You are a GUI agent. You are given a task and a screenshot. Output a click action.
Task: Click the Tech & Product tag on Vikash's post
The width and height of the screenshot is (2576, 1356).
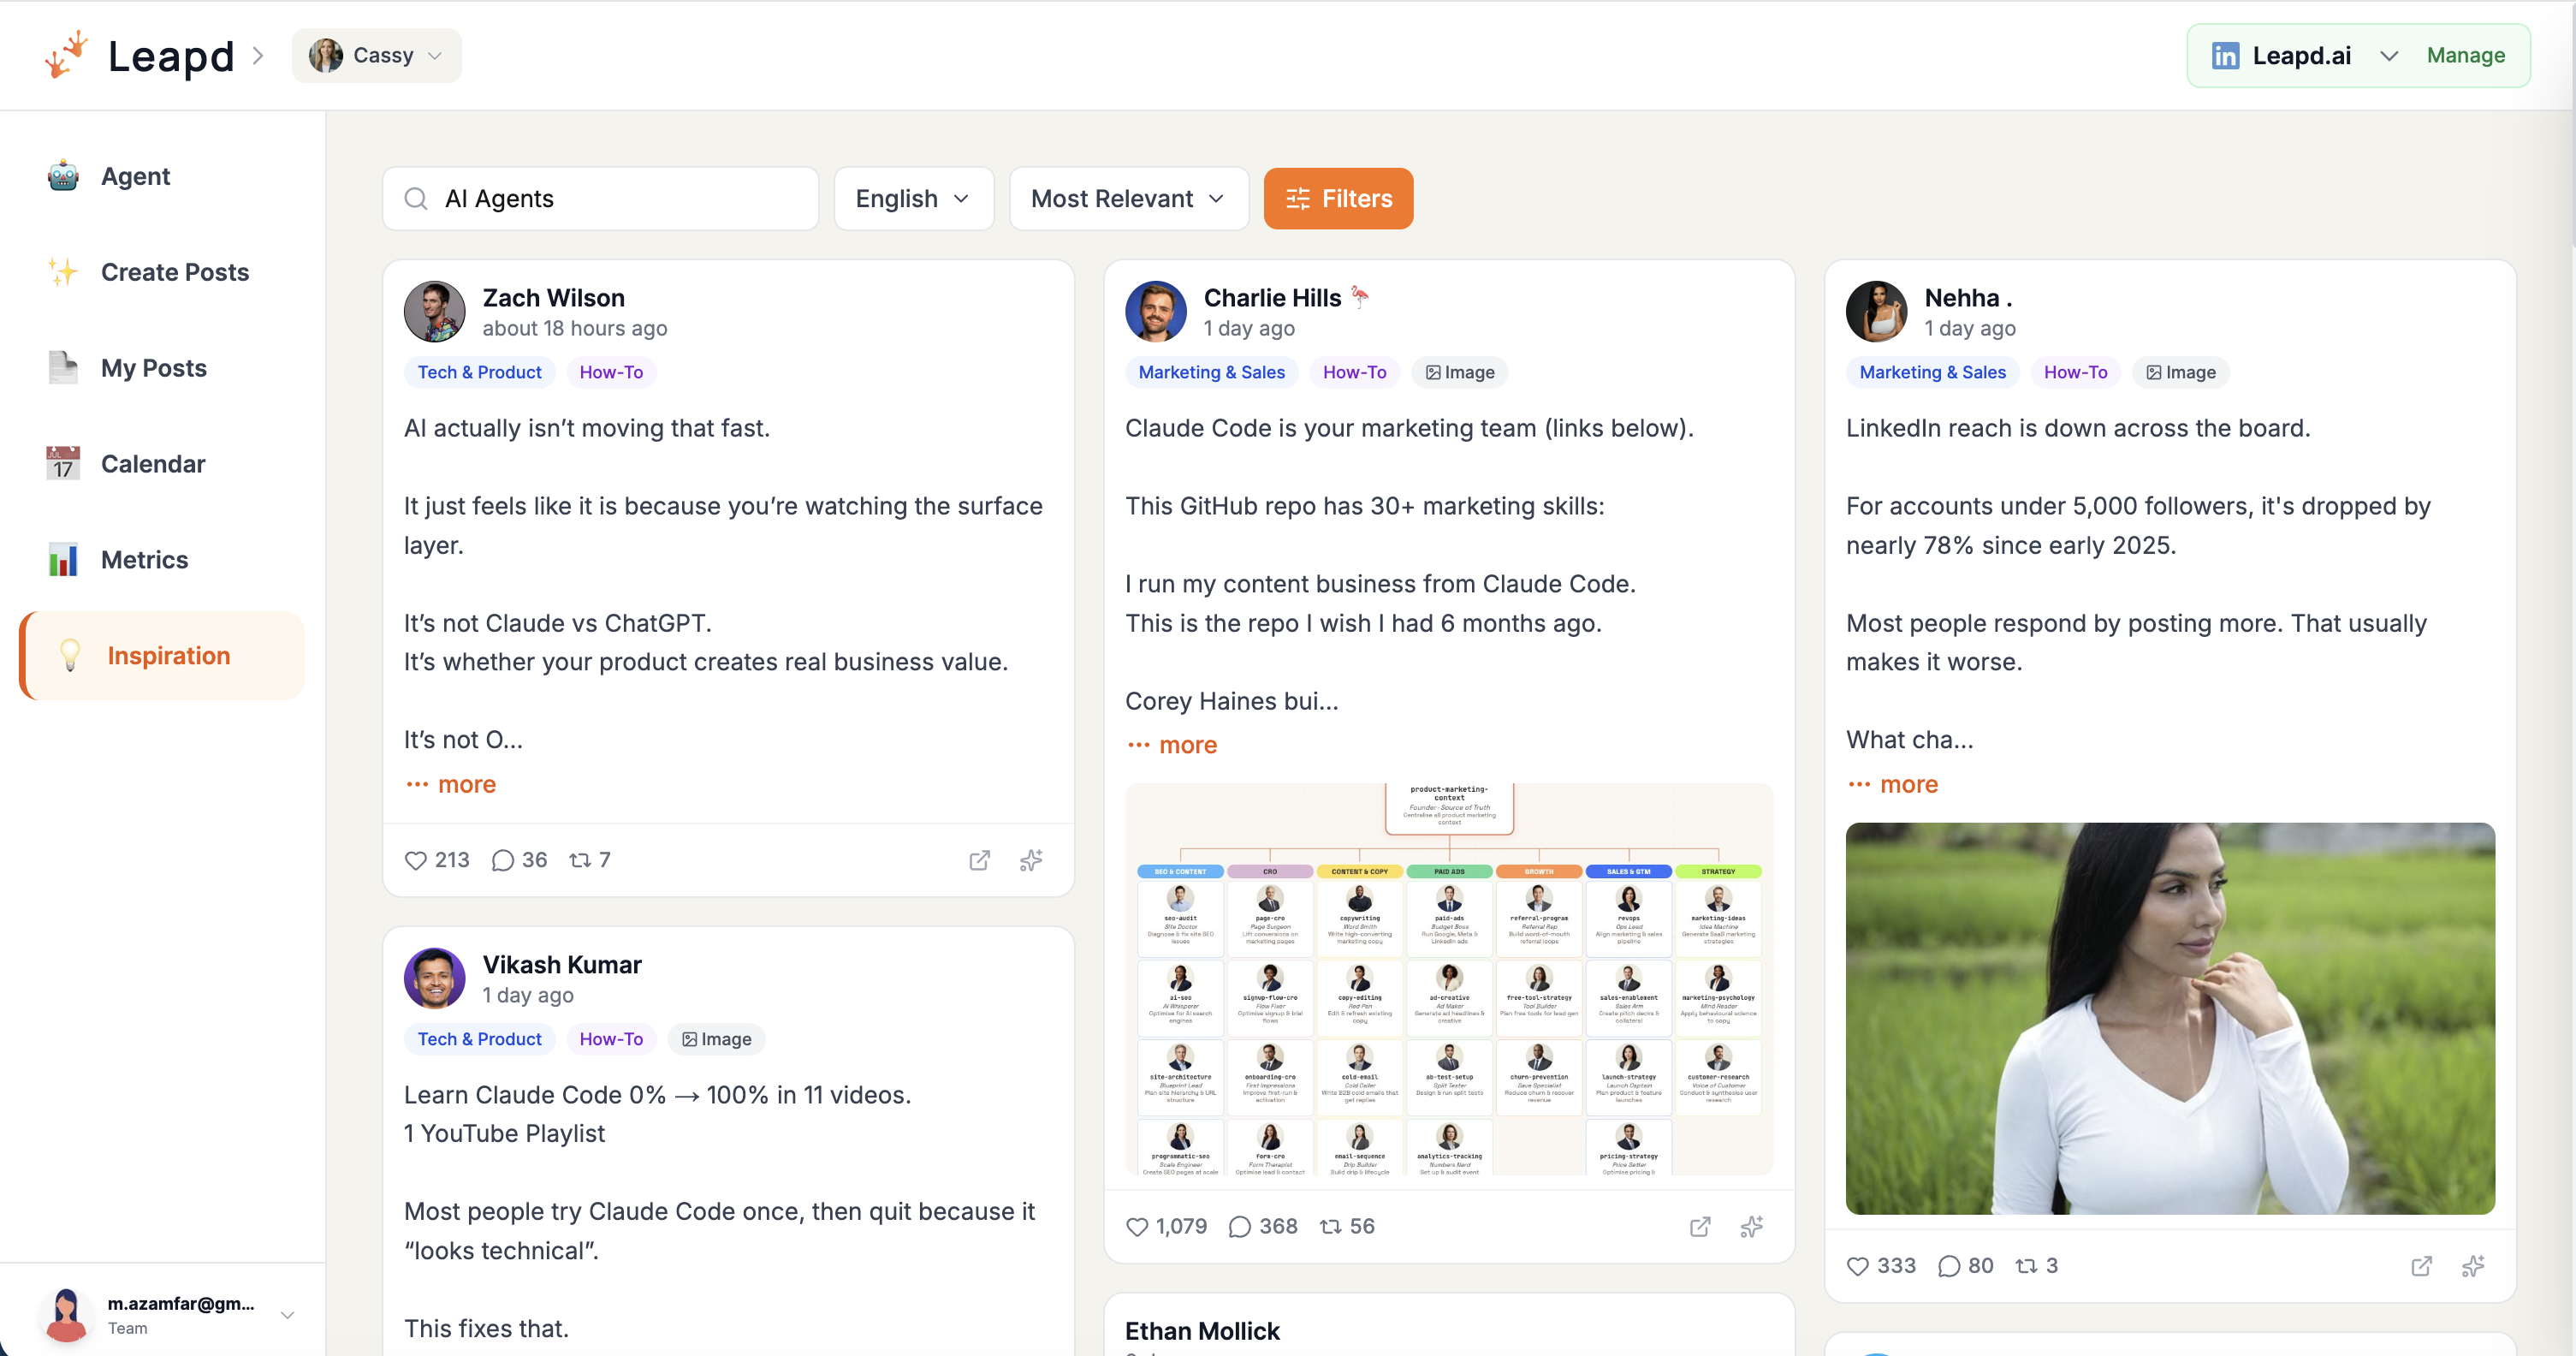479,1039
